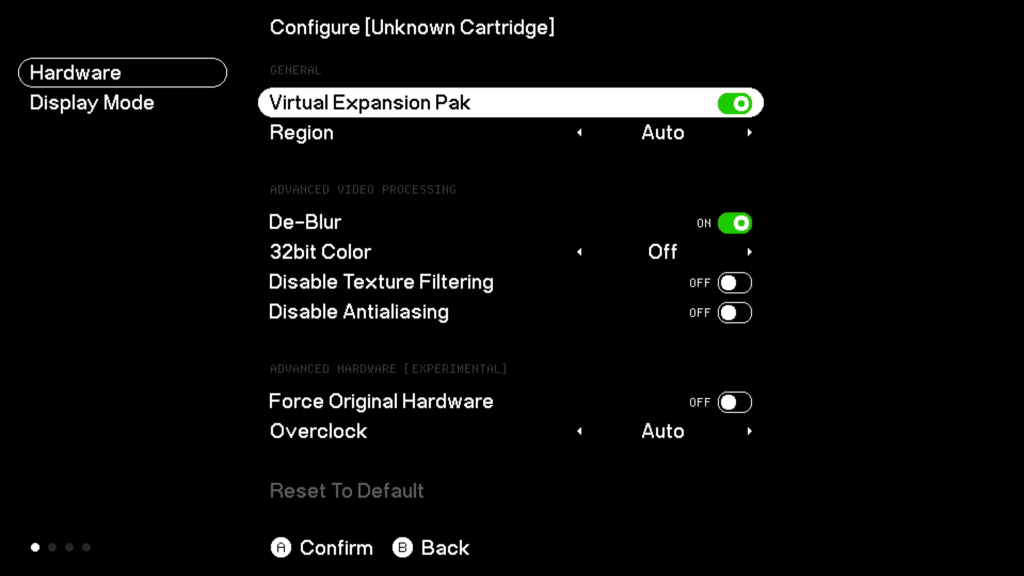
Task: Enable Disable Texture Filtering switch
Action: coord(735,283)
